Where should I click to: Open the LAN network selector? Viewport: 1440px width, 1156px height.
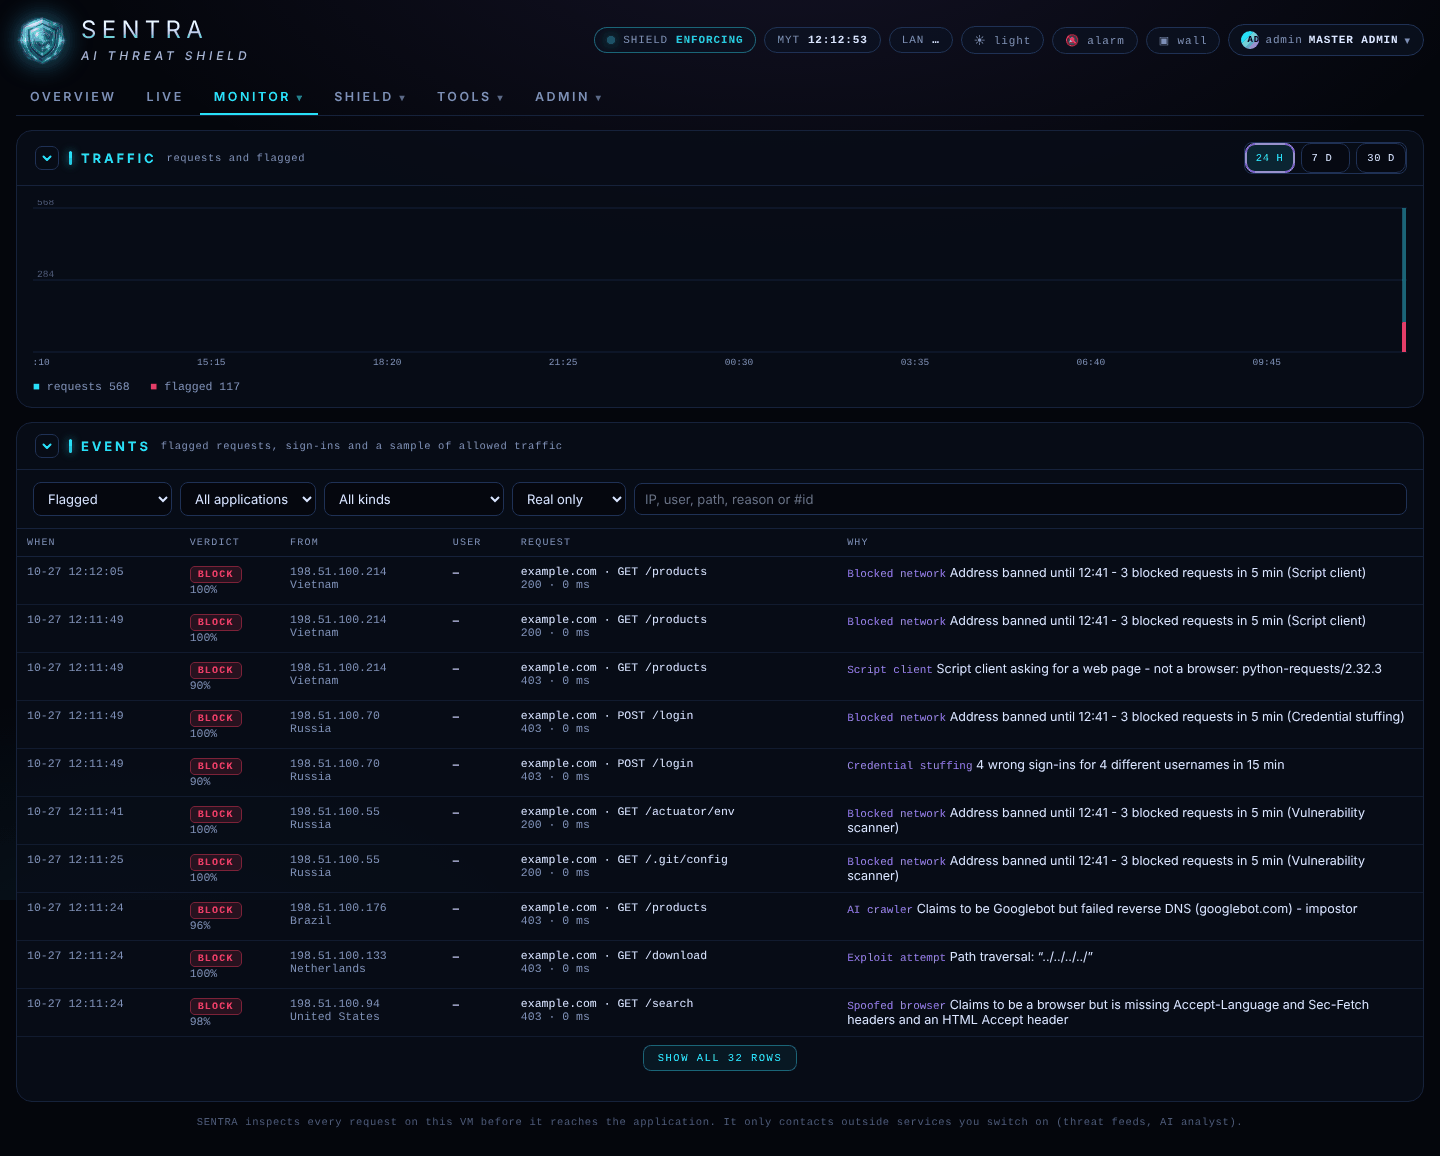tap(920, 40)
